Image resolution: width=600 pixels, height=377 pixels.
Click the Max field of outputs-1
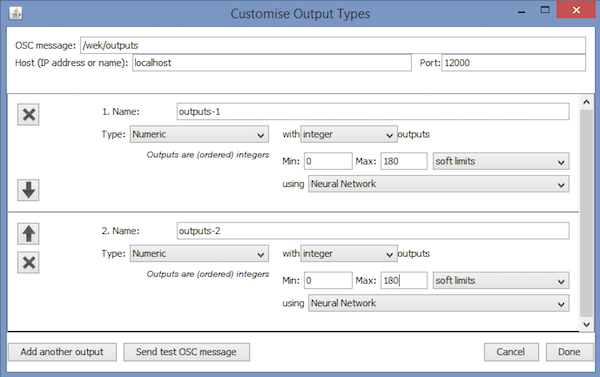pyautogui.click(x=404, y=161)
